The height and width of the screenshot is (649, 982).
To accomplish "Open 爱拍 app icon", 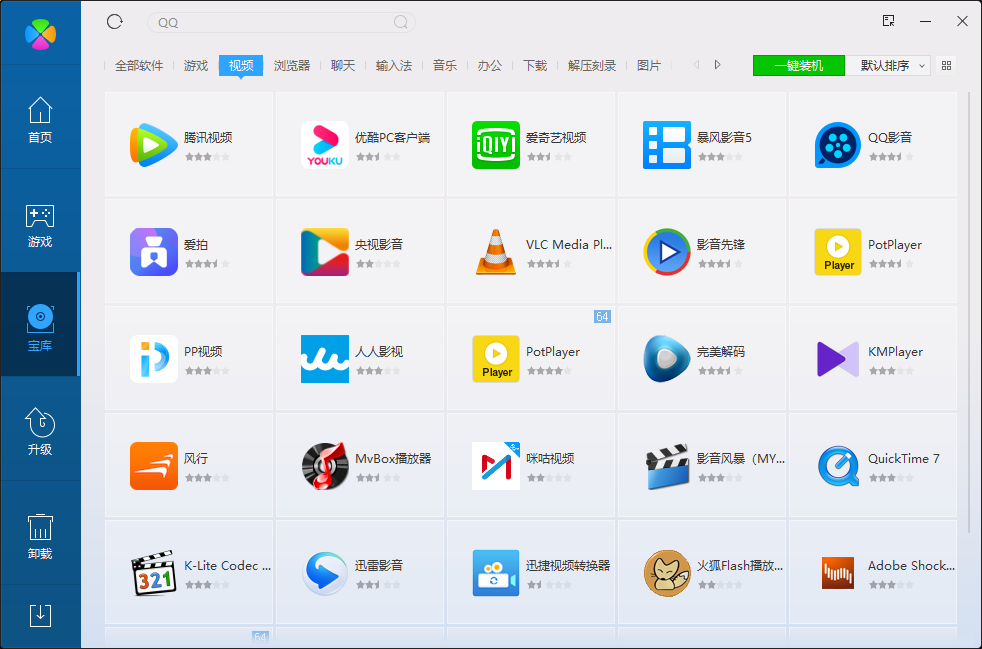I will click(x=153, y=252).
